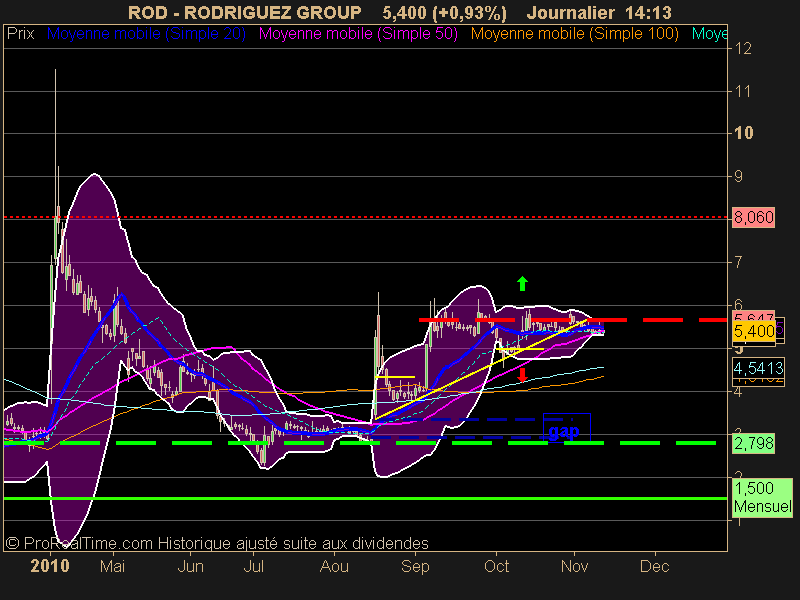Click the 'Mai' date axis label
The width and height of the screenshot is (800, 600).
[112, 566]
